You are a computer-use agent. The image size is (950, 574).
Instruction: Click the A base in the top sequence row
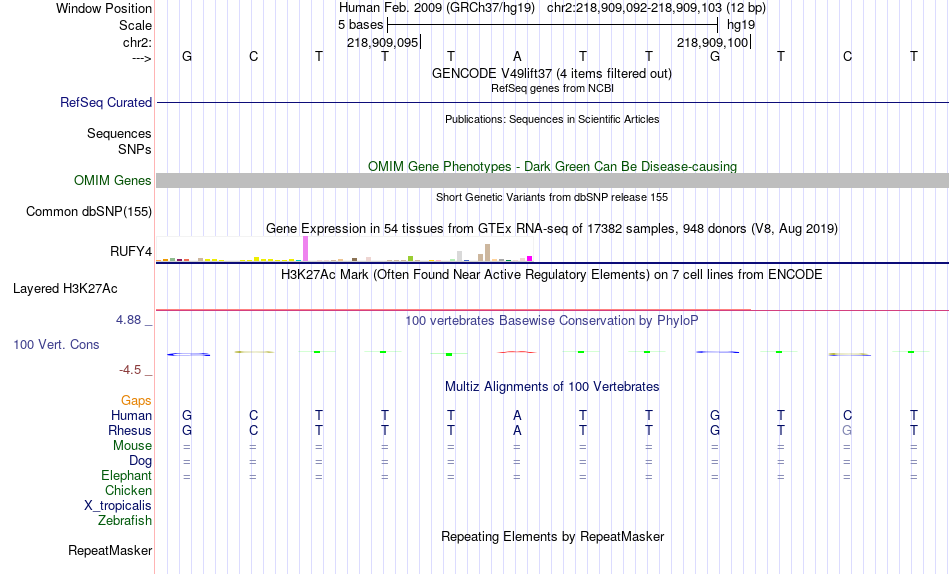point(517,56)
